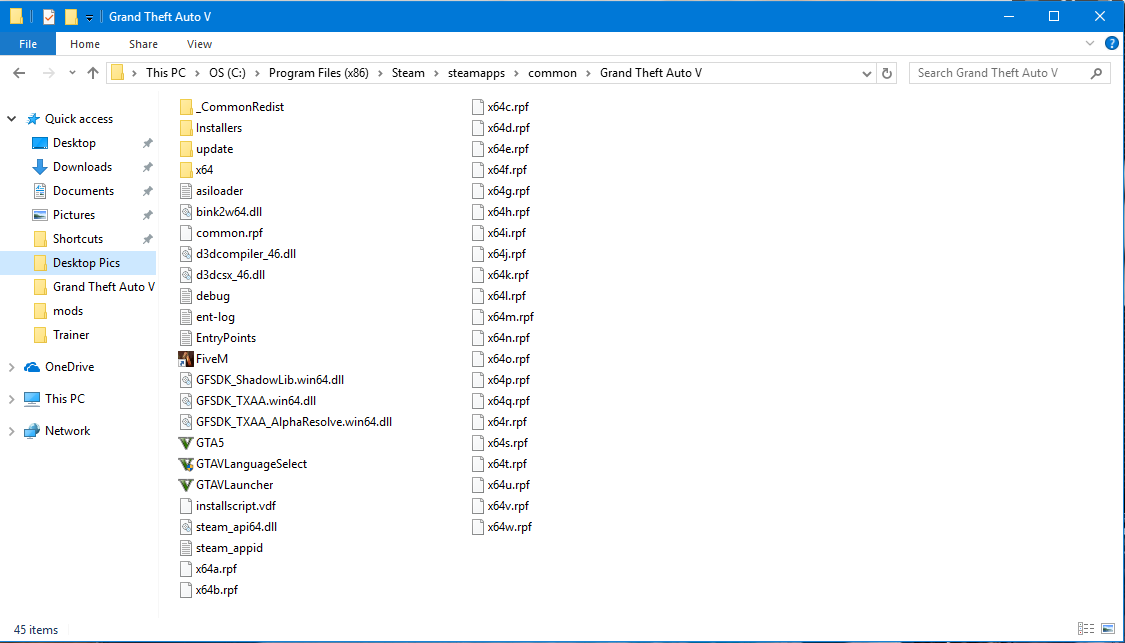
Task: Jump to OS (C:) in breadcrumb
Action: 227,73
